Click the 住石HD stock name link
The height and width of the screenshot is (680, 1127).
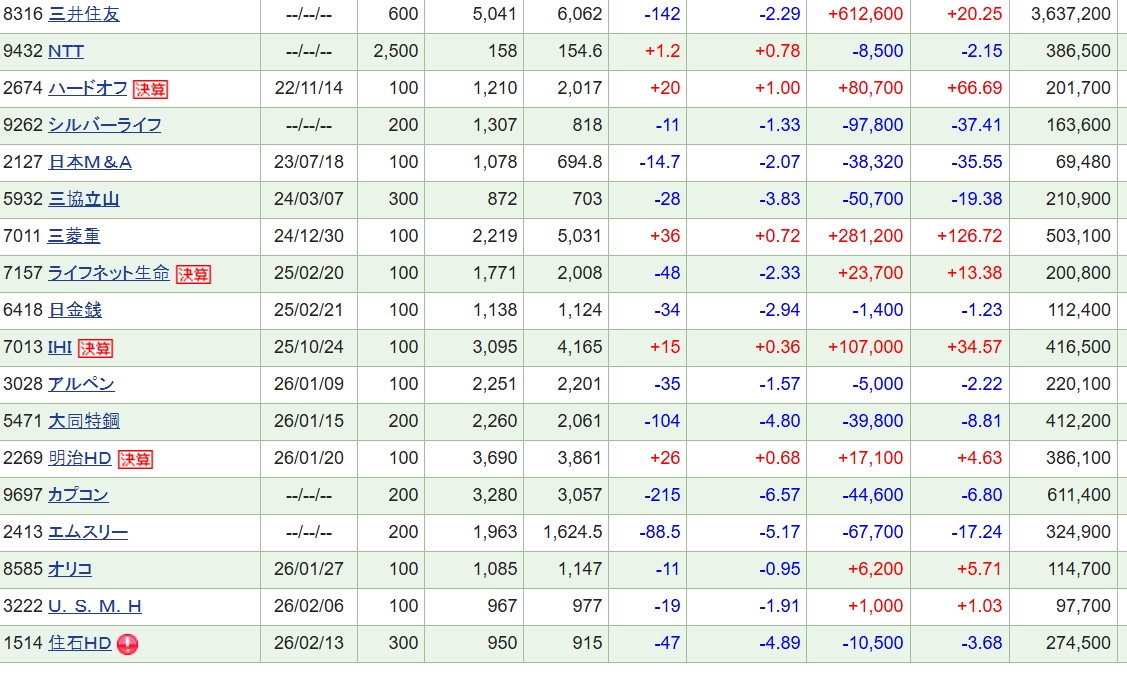click(80, 643)
